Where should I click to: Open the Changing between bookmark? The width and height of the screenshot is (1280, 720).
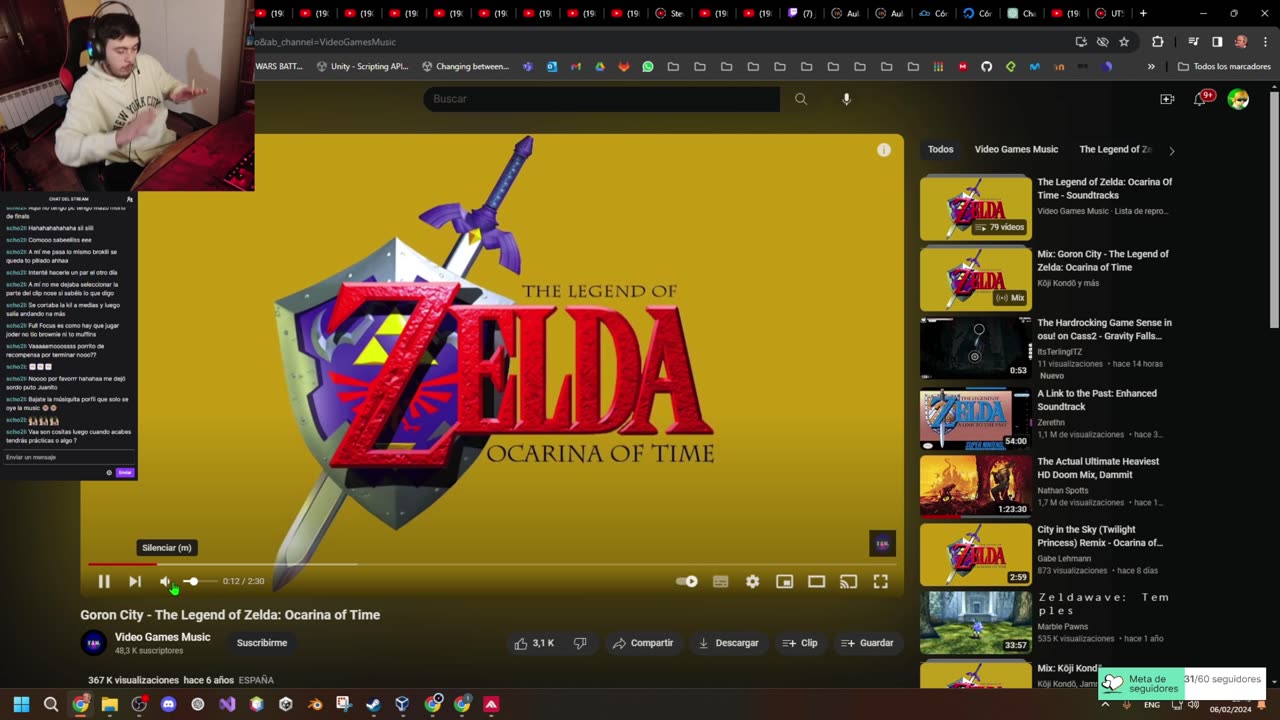click(466, 67)
